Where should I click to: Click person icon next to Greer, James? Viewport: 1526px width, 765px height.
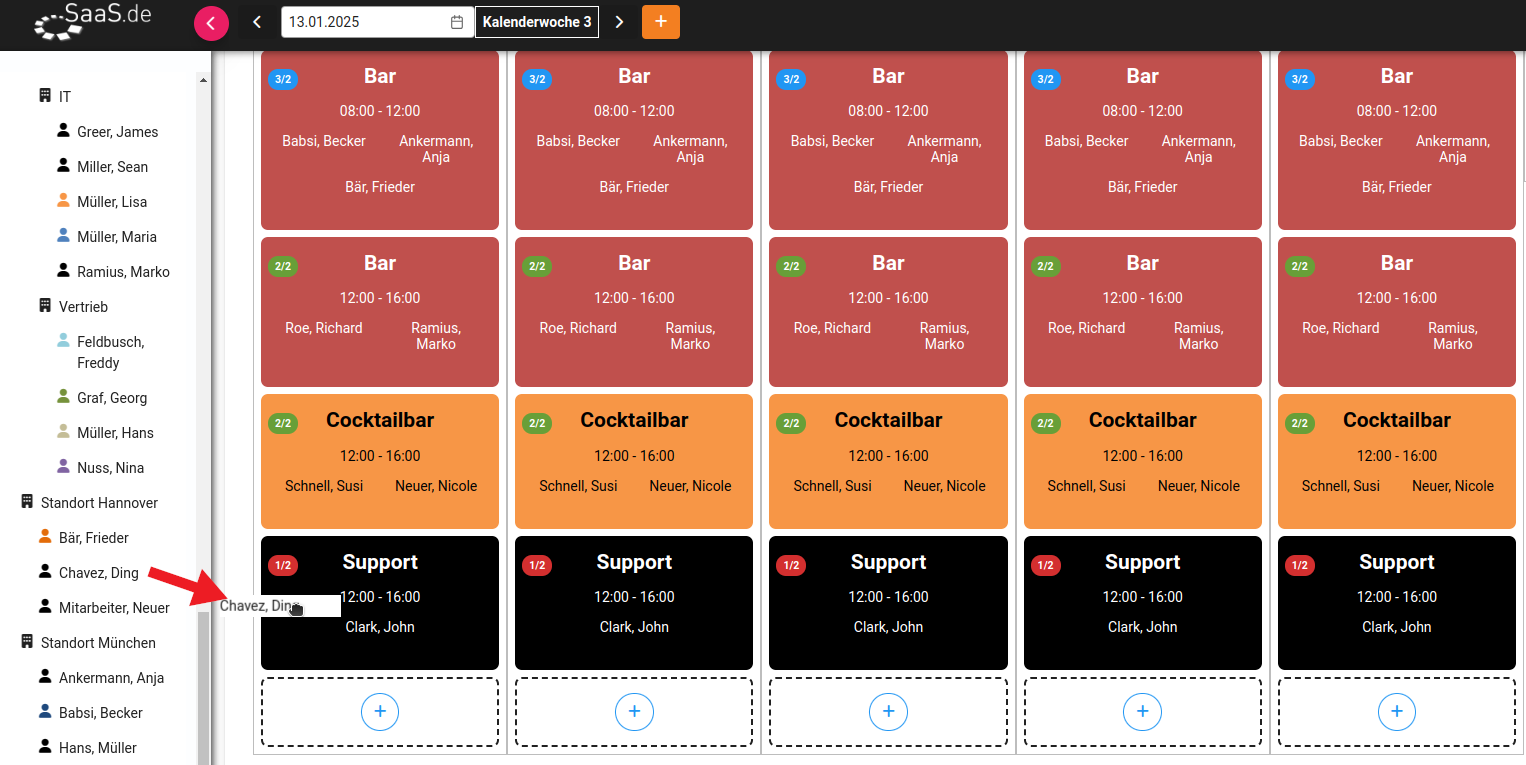pyautogui.click(x=64, y=131)
